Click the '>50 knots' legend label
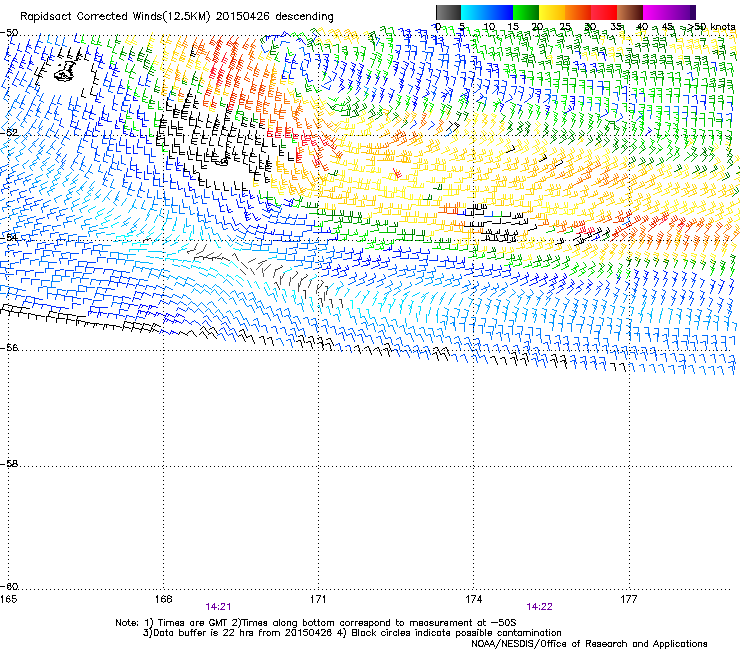 (x=711, y=27)
